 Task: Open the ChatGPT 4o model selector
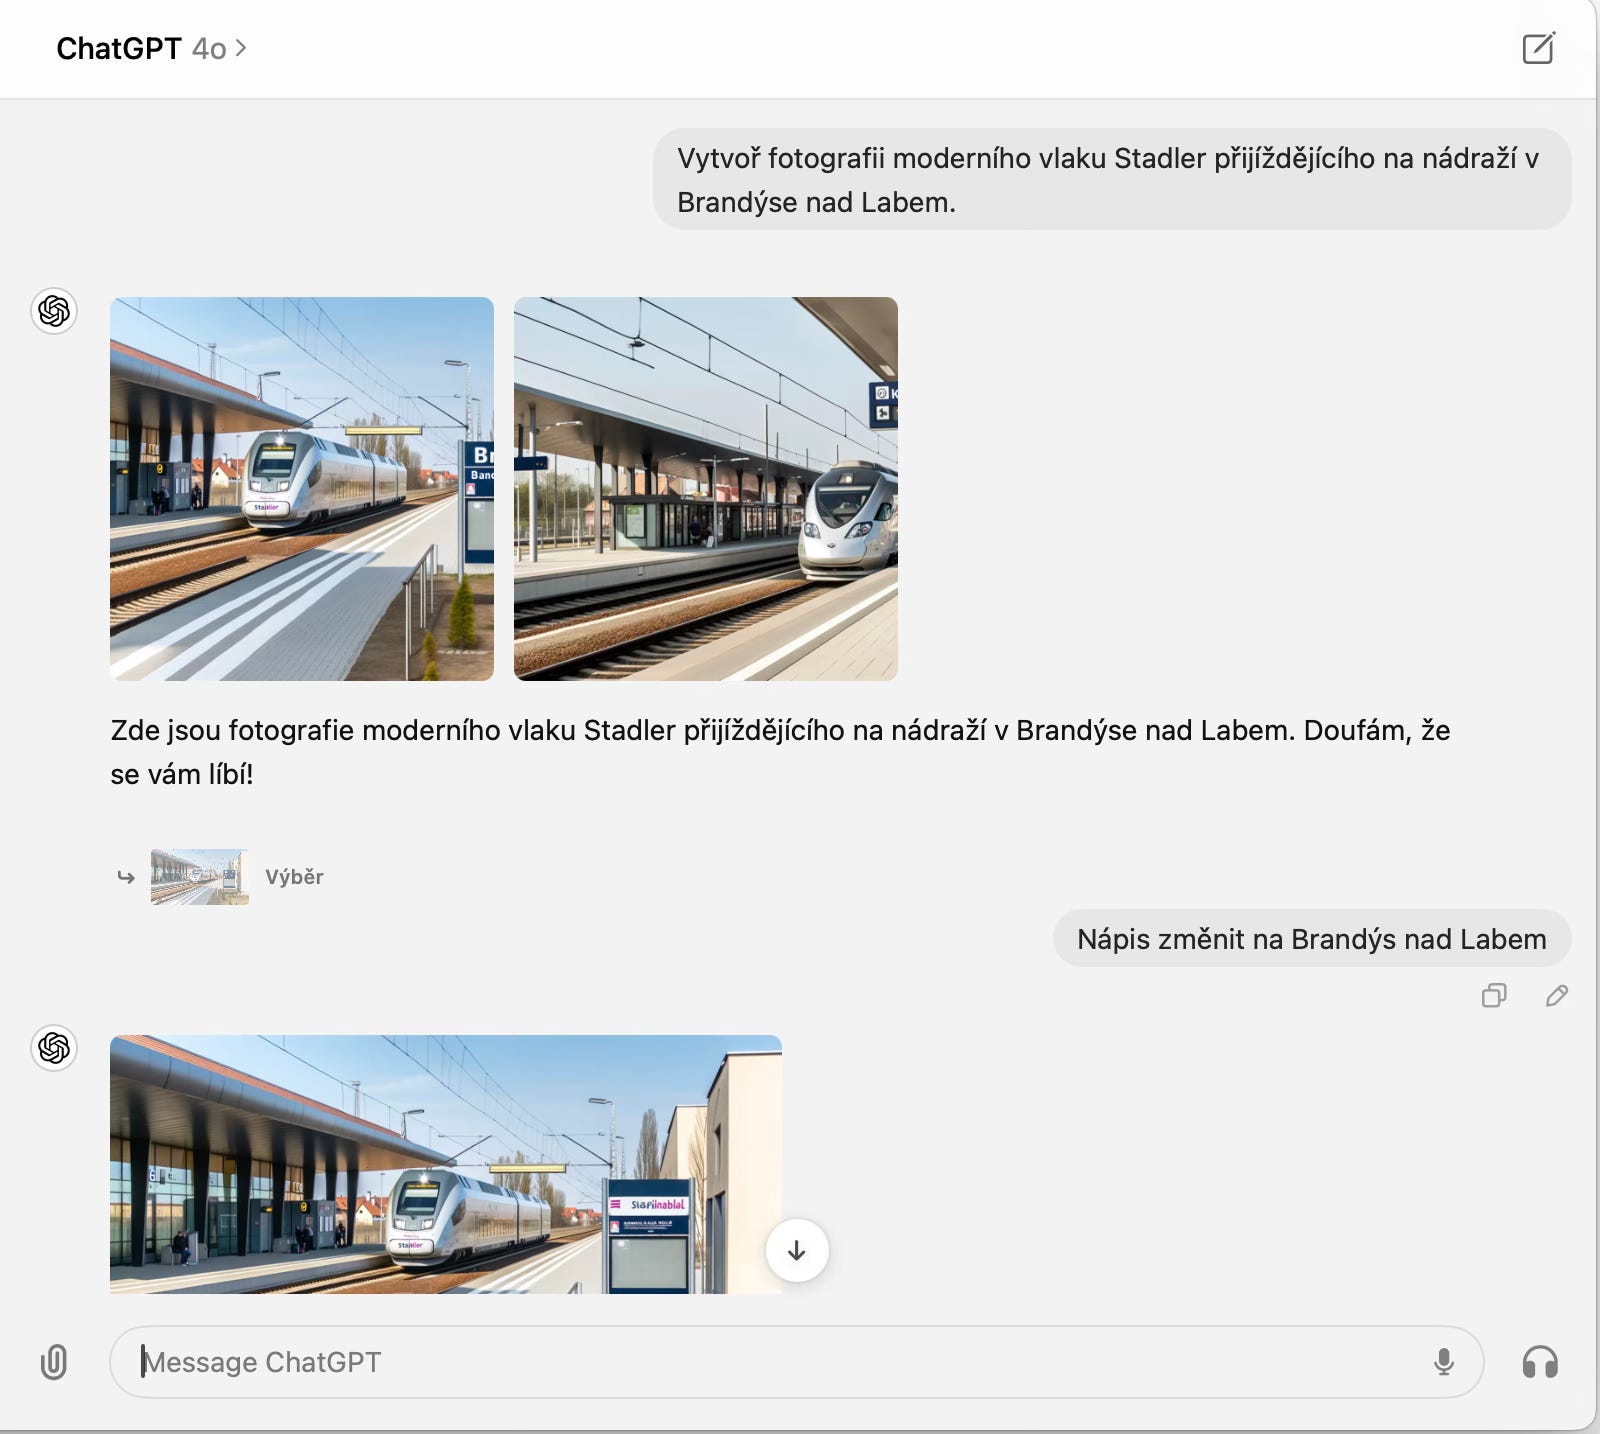pos(151,48)
